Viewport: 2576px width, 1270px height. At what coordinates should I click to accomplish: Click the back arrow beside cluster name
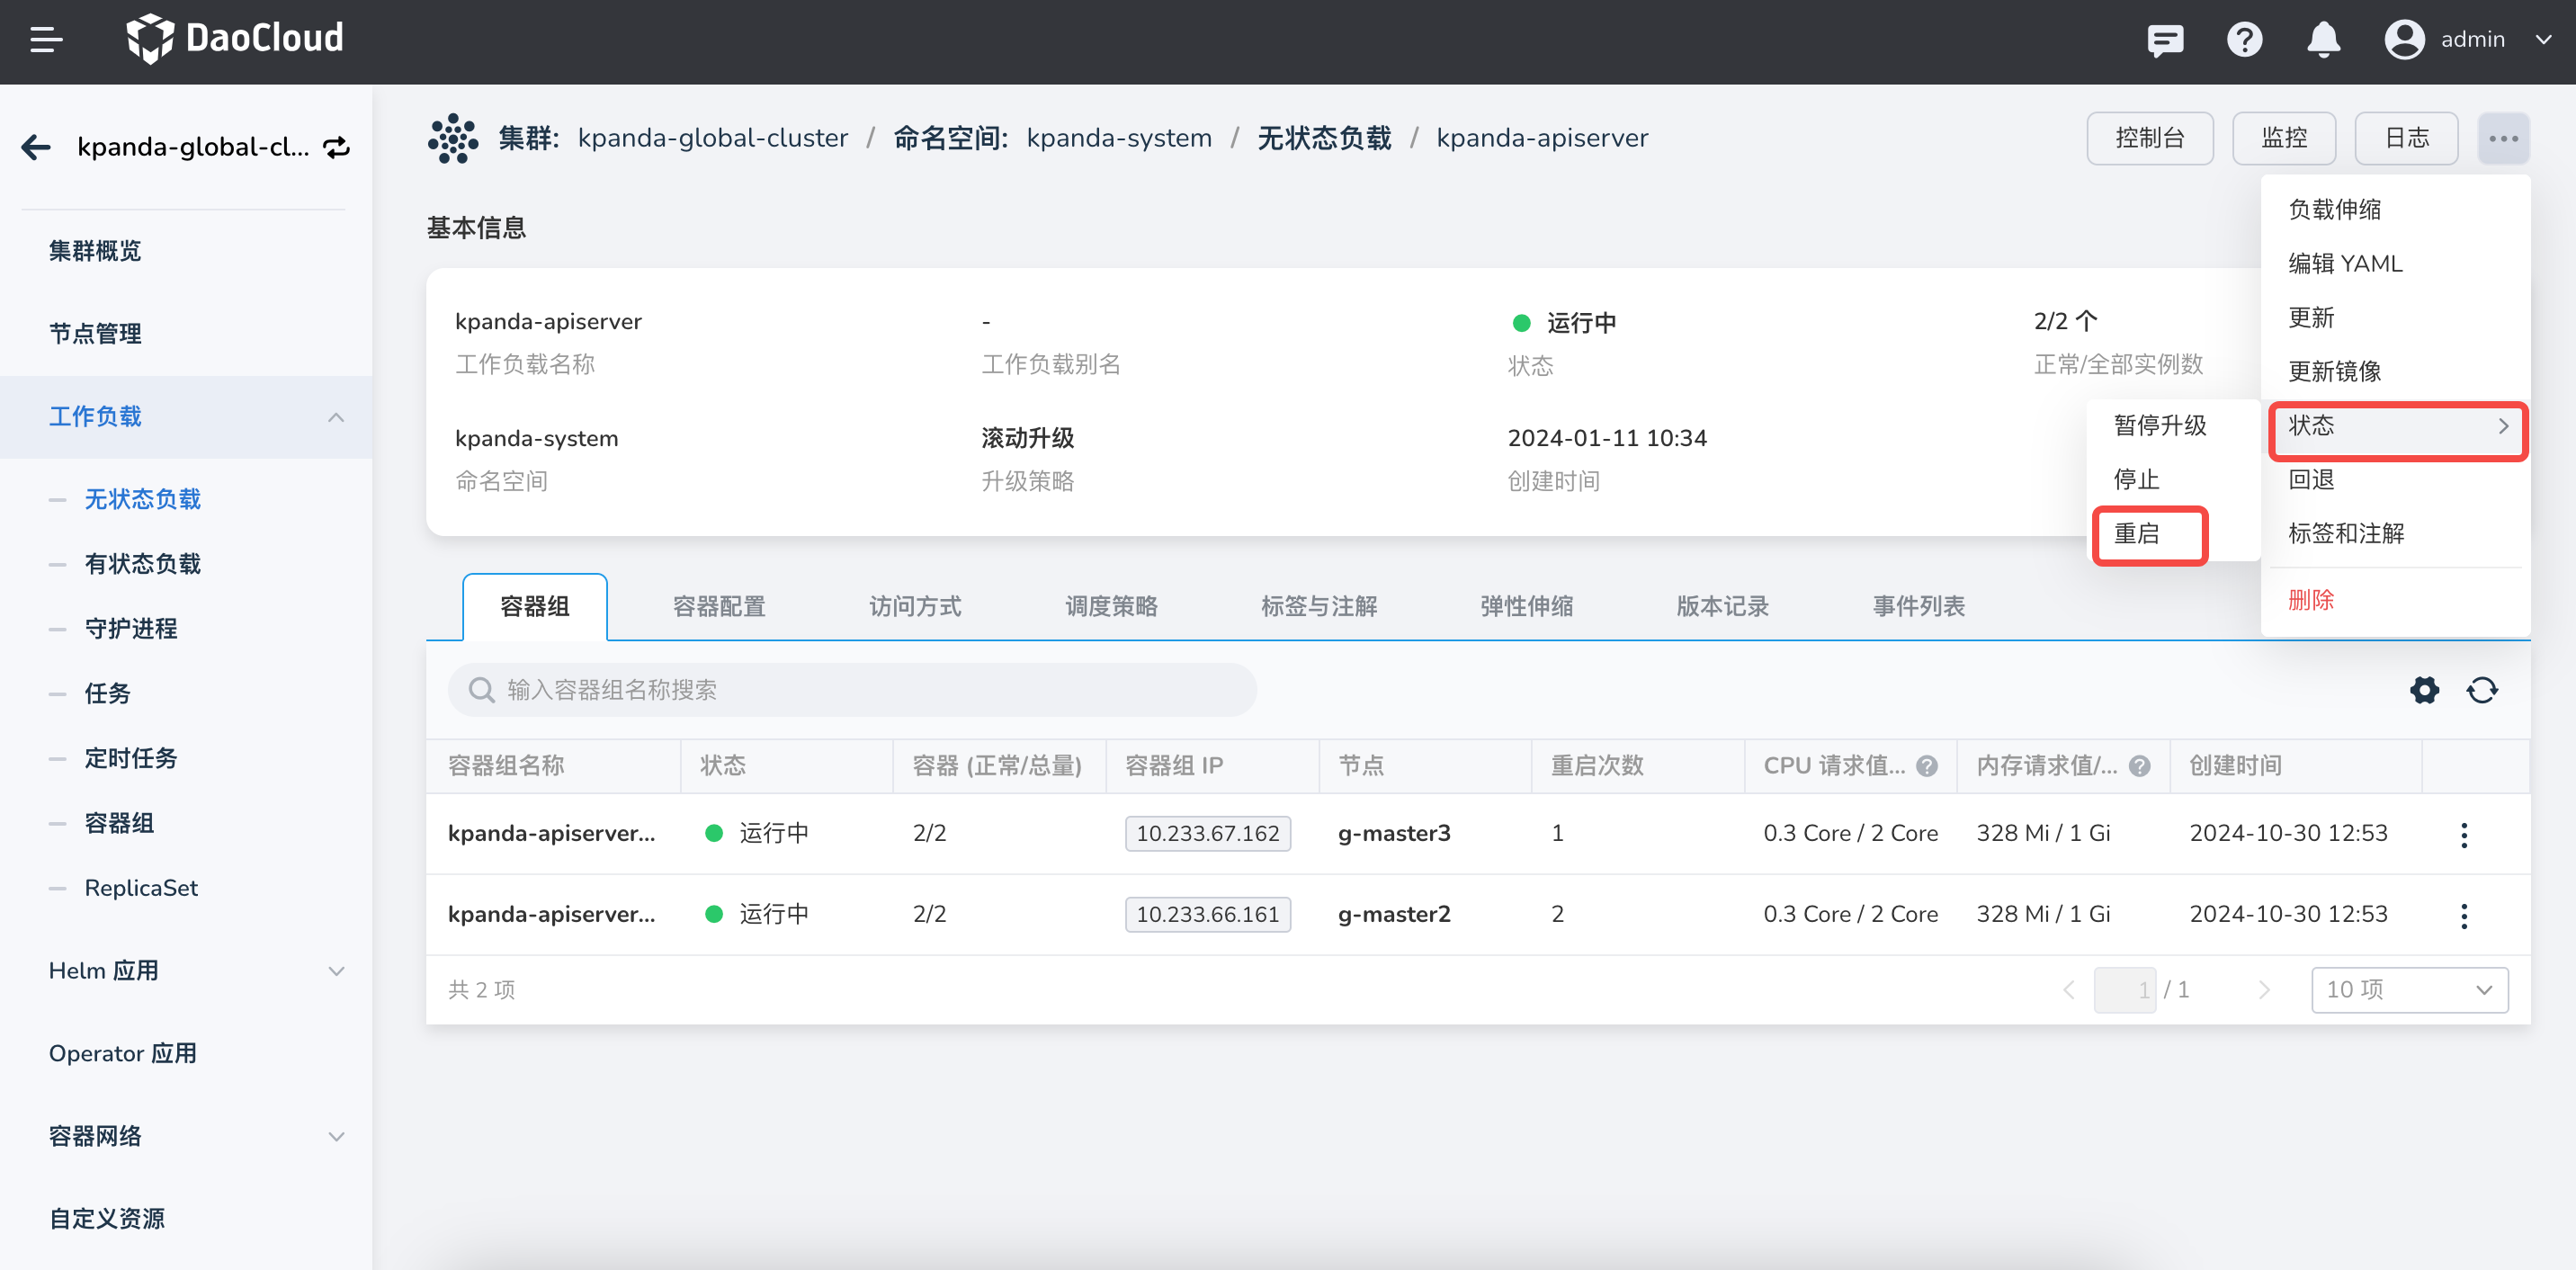(x=36, y=147)
